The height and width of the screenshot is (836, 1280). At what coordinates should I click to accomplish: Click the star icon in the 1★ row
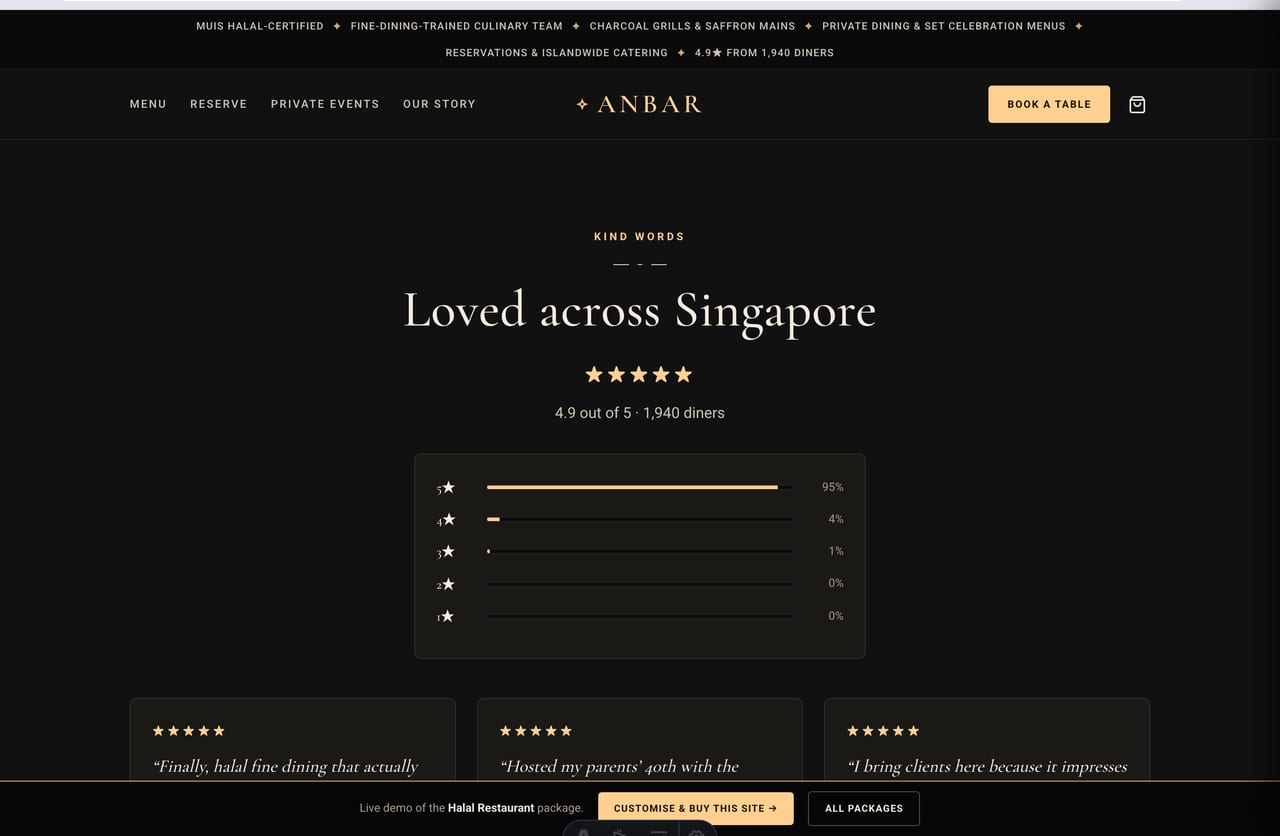tap(448, 616)
